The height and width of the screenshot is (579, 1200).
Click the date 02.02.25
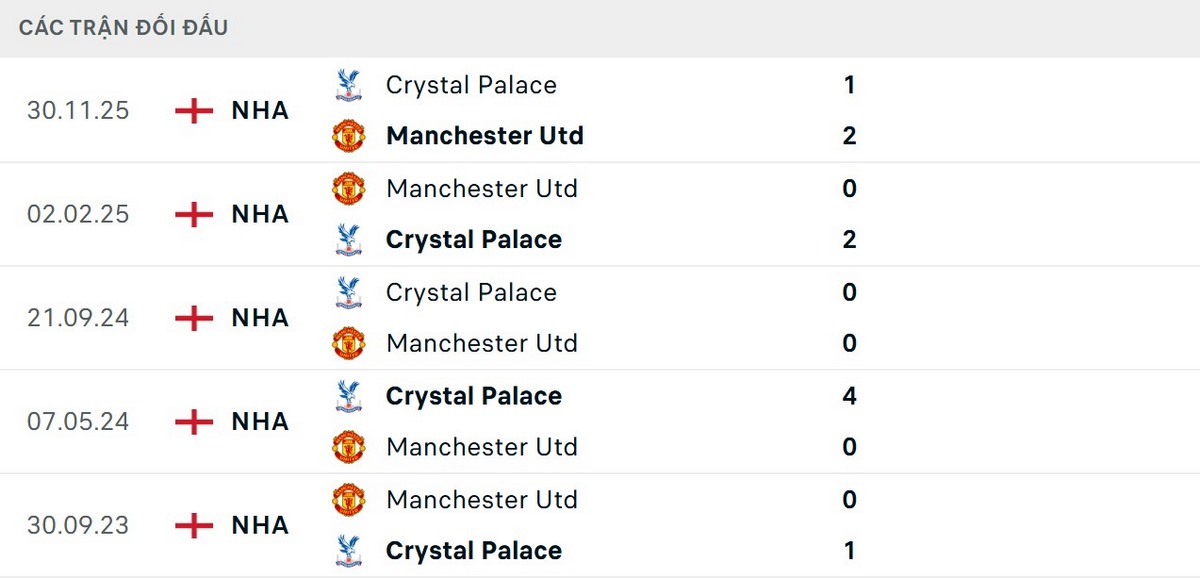79,213
